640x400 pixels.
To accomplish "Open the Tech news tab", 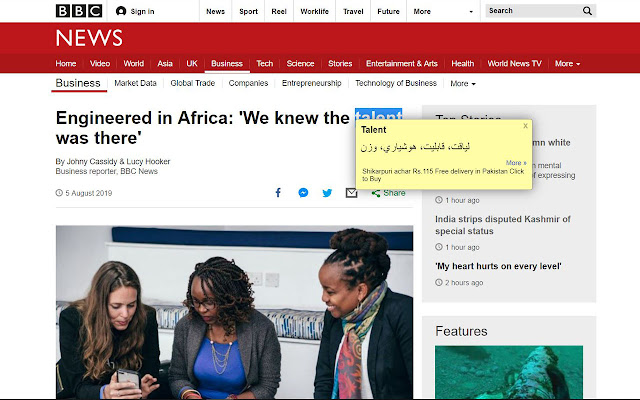I will coord(264,64).
